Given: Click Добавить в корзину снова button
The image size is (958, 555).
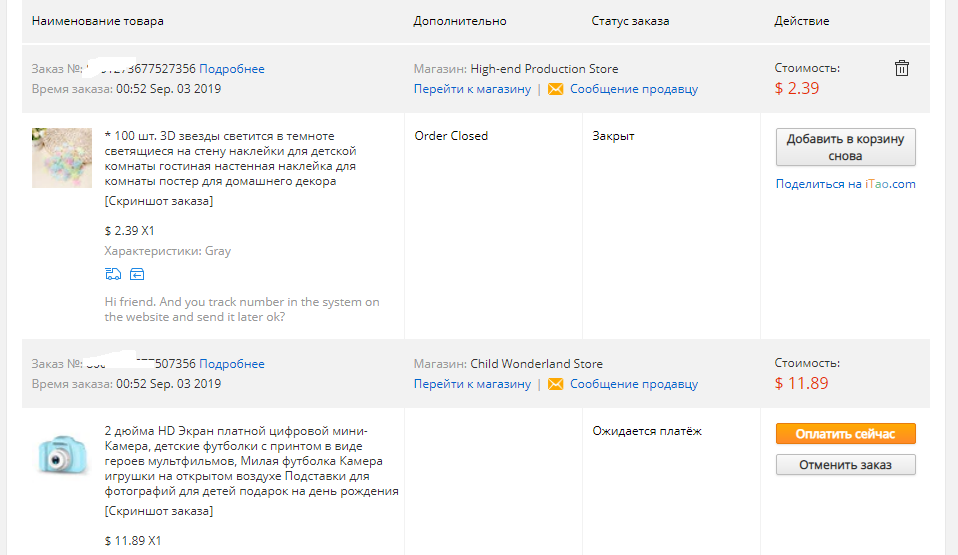Looking at the screenshot, I should pyautogui.click(x=846, y=147).
